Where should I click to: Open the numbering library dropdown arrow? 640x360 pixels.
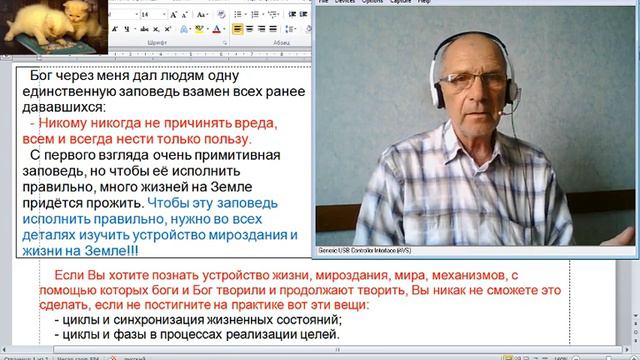coord(262,15)
